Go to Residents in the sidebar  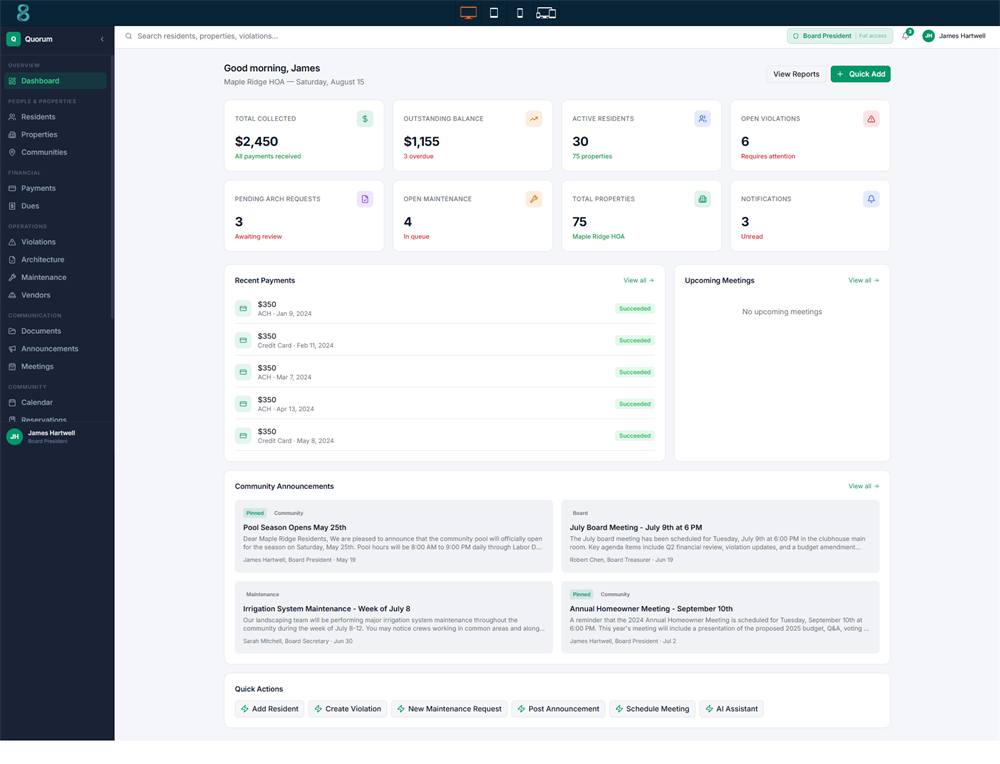tap(55, 117)
